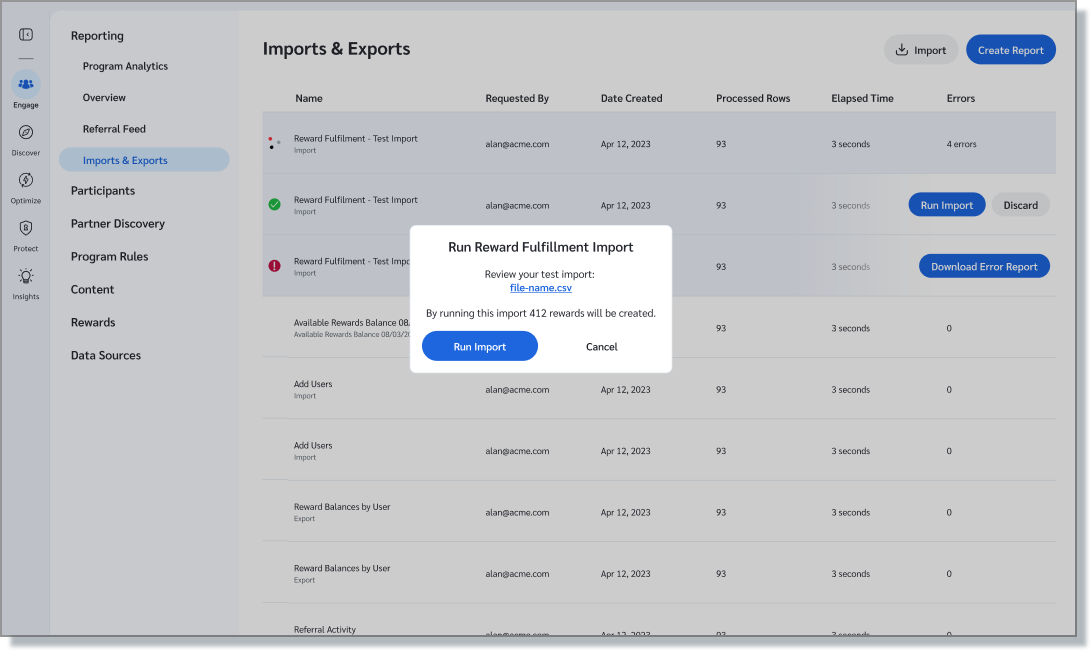Go to Referral Feed menu item
1091x651 pixels.
pyautogui.click(x=114, y=129)
